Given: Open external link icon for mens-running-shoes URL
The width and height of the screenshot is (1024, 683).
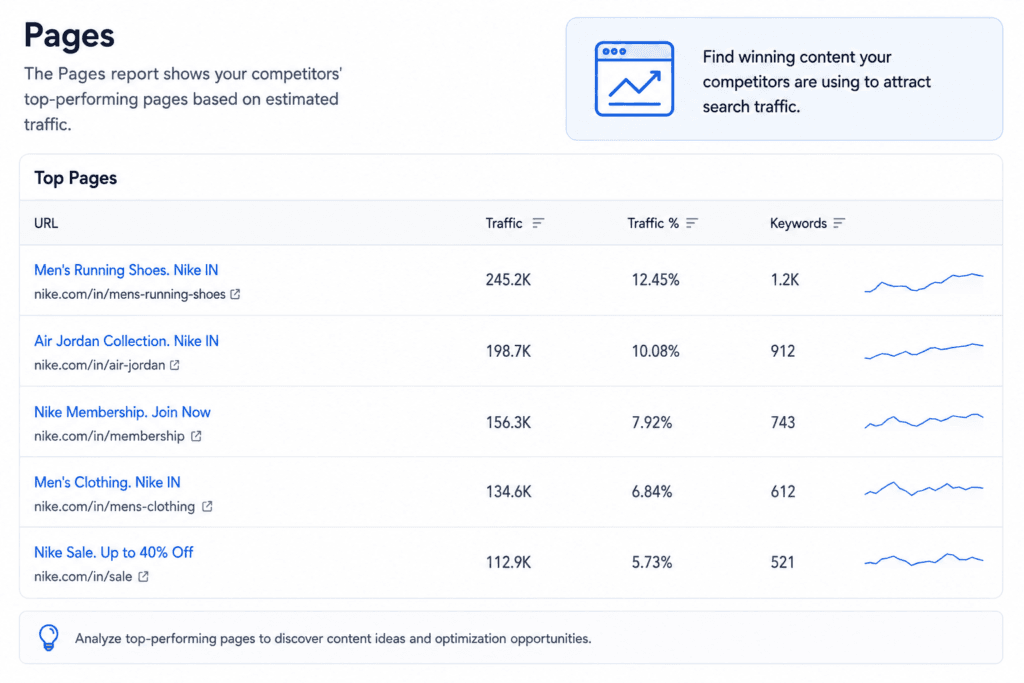Looking at the screenshot, I should (235, 294).
